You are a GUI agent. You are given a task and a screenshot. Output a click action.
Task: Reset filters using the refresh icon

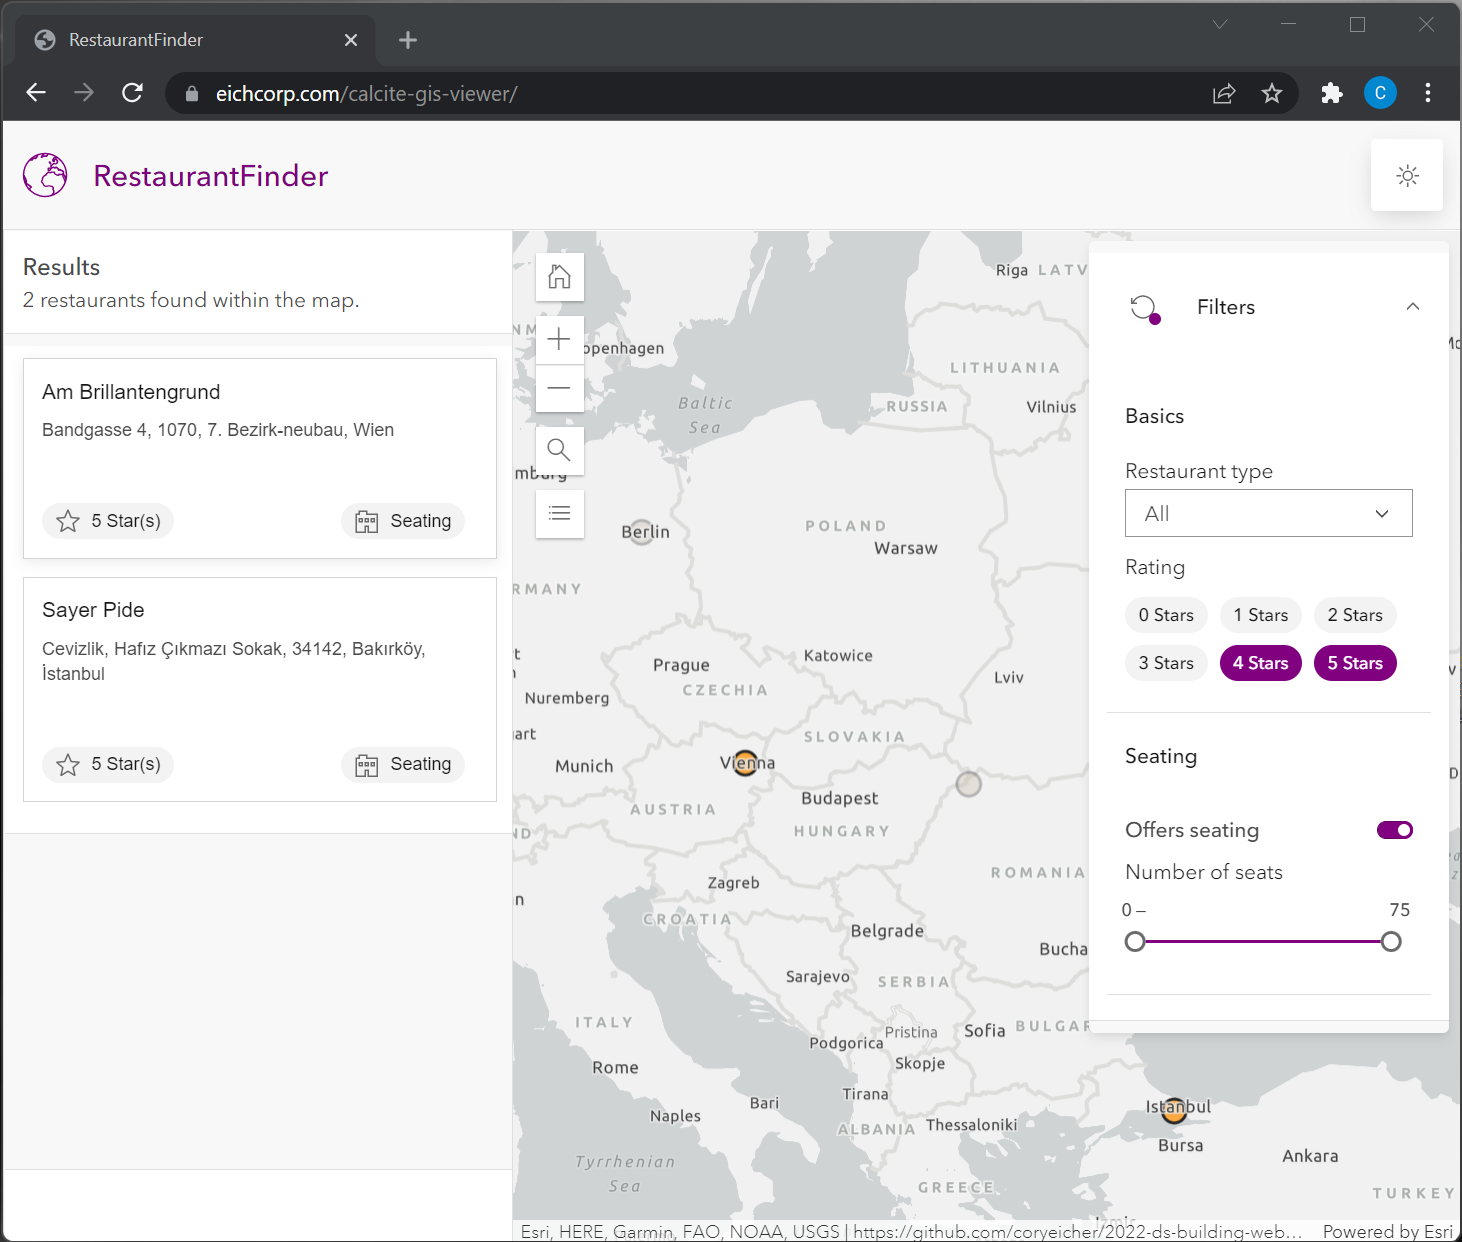(1144, 307)
